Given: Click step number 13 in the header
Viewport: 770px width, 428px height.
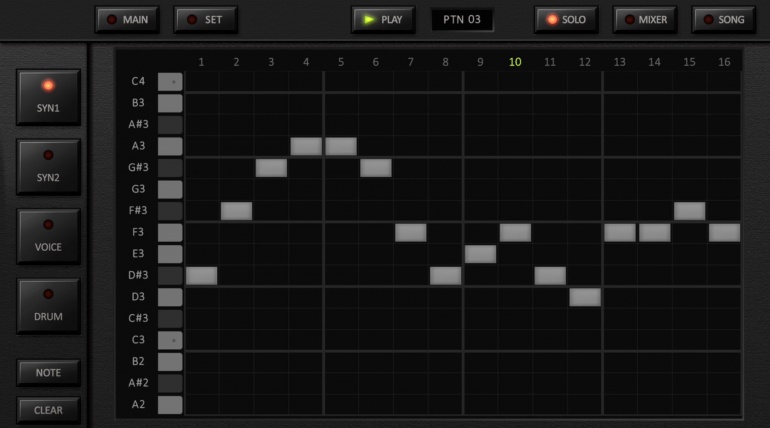Looking at the screenshot, I should pyautogui.click(x=620, y=62).
